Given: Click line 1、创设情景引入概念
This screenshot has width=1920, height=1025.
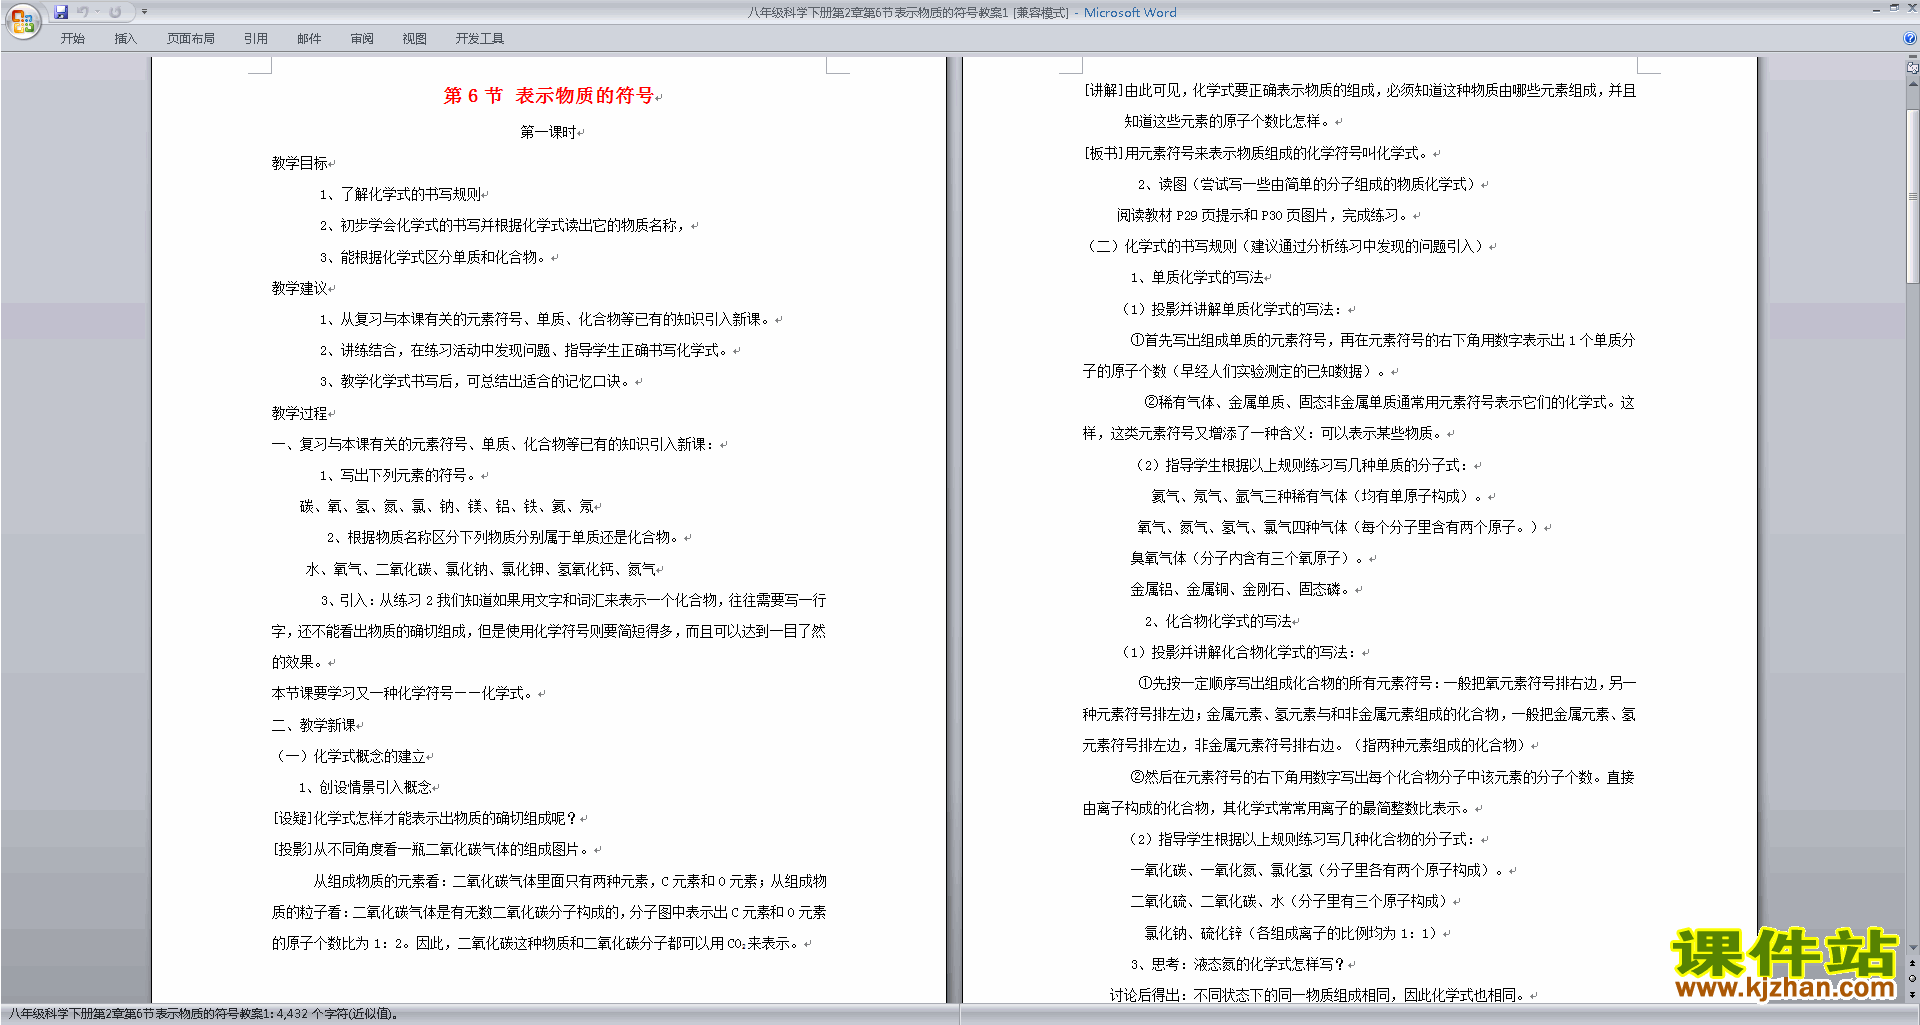Looking at the screenshot, I should point(365,787).
